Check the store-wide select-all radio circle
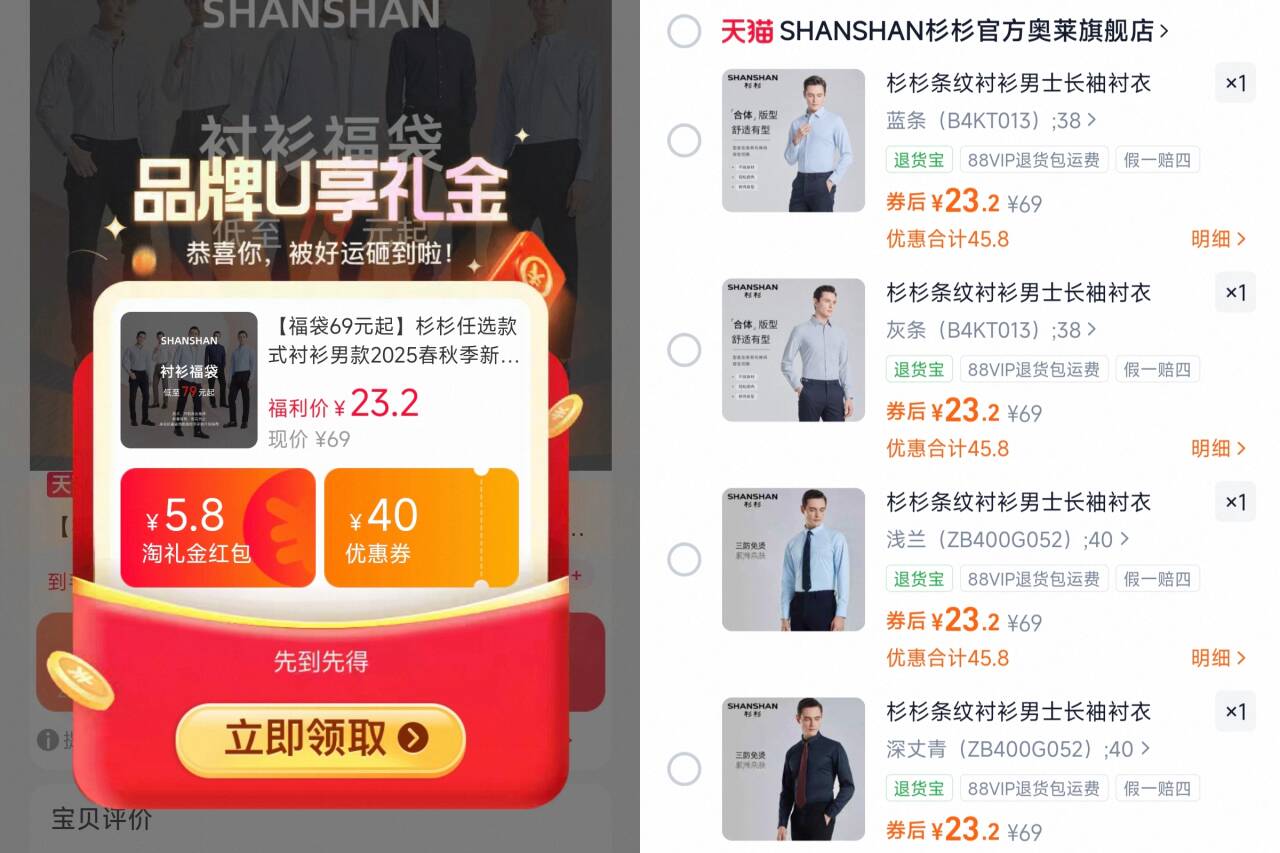 (684, 31)
